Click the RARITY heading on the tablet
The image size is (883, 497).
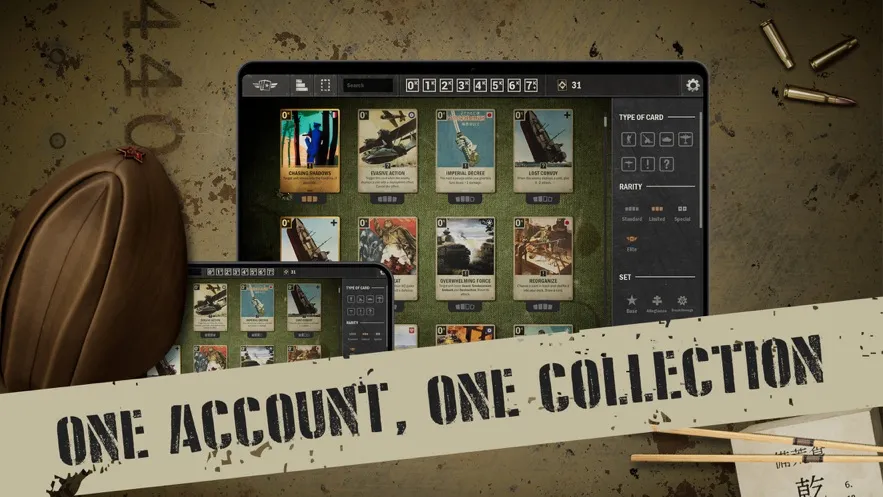click(x=630, y=186)
